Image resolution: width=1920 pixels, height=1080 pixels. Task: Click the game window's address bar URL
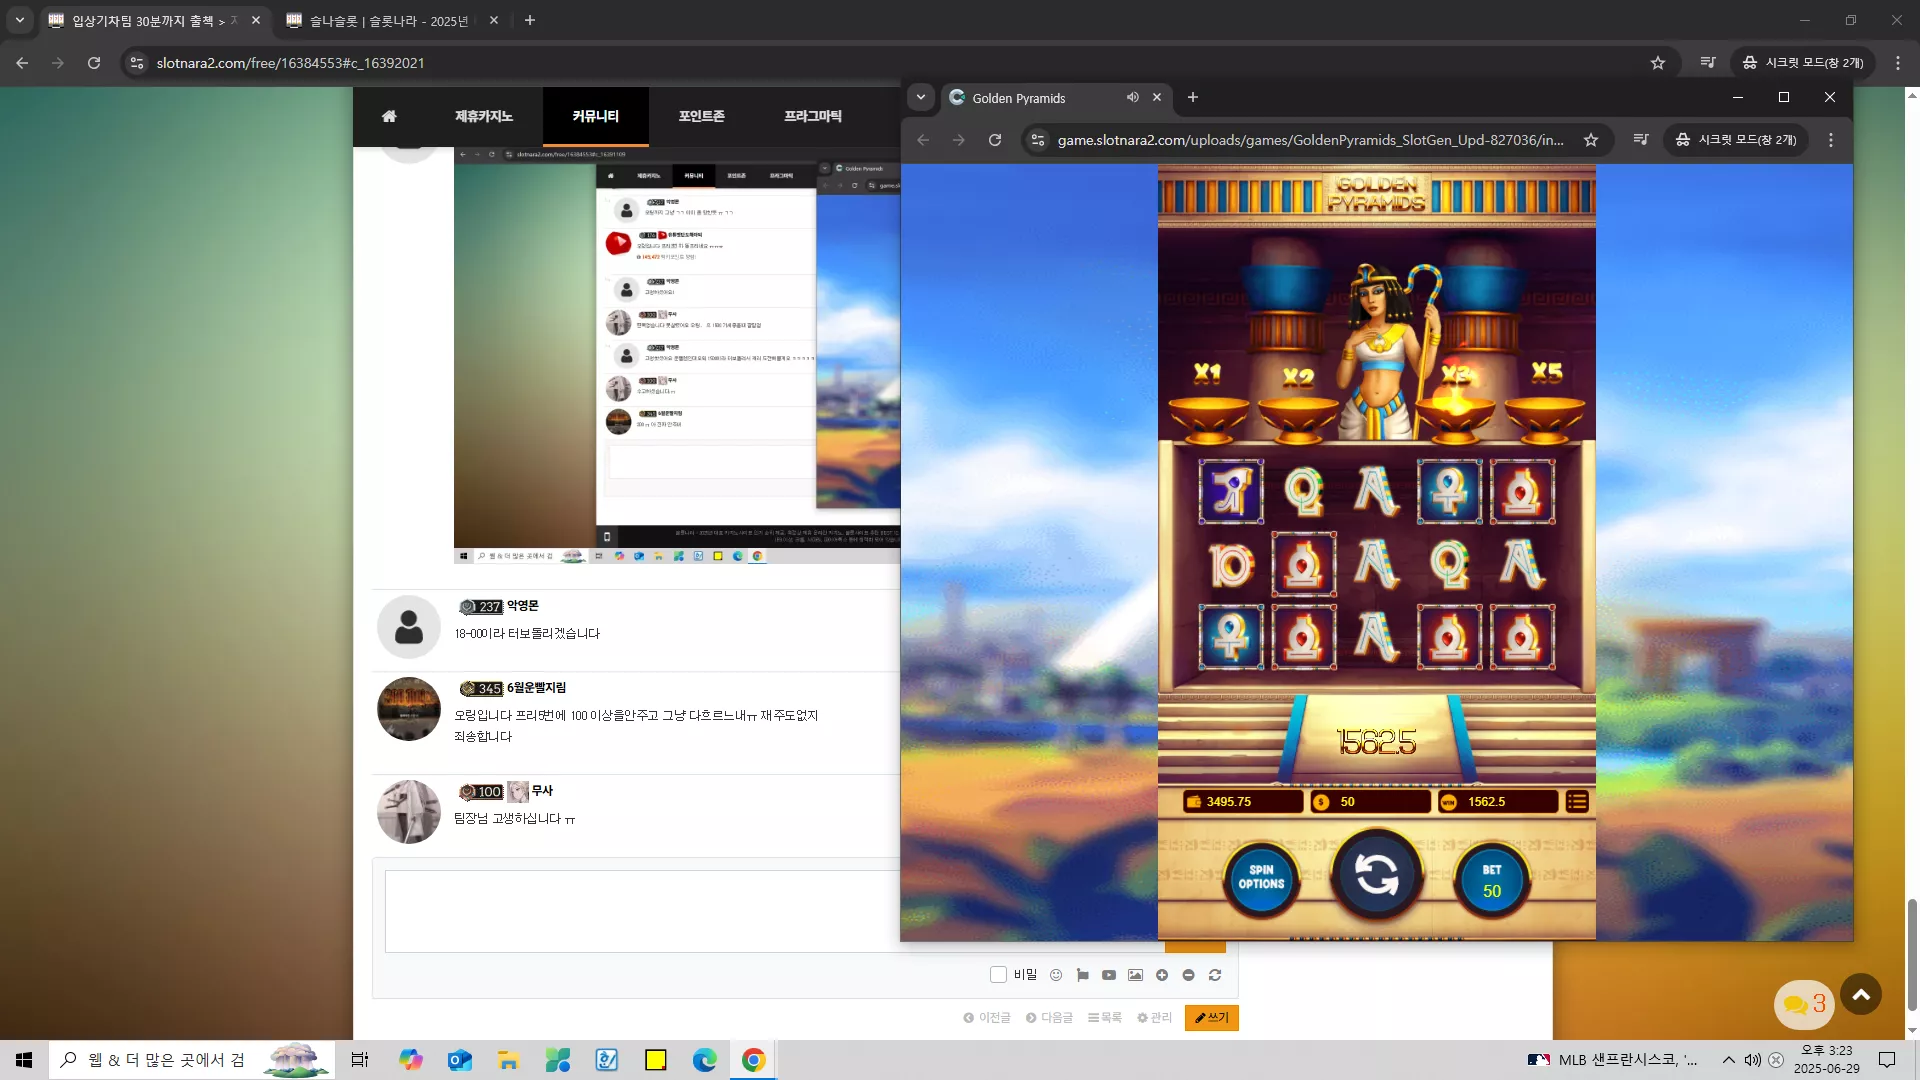click(x=1310, y=140)
